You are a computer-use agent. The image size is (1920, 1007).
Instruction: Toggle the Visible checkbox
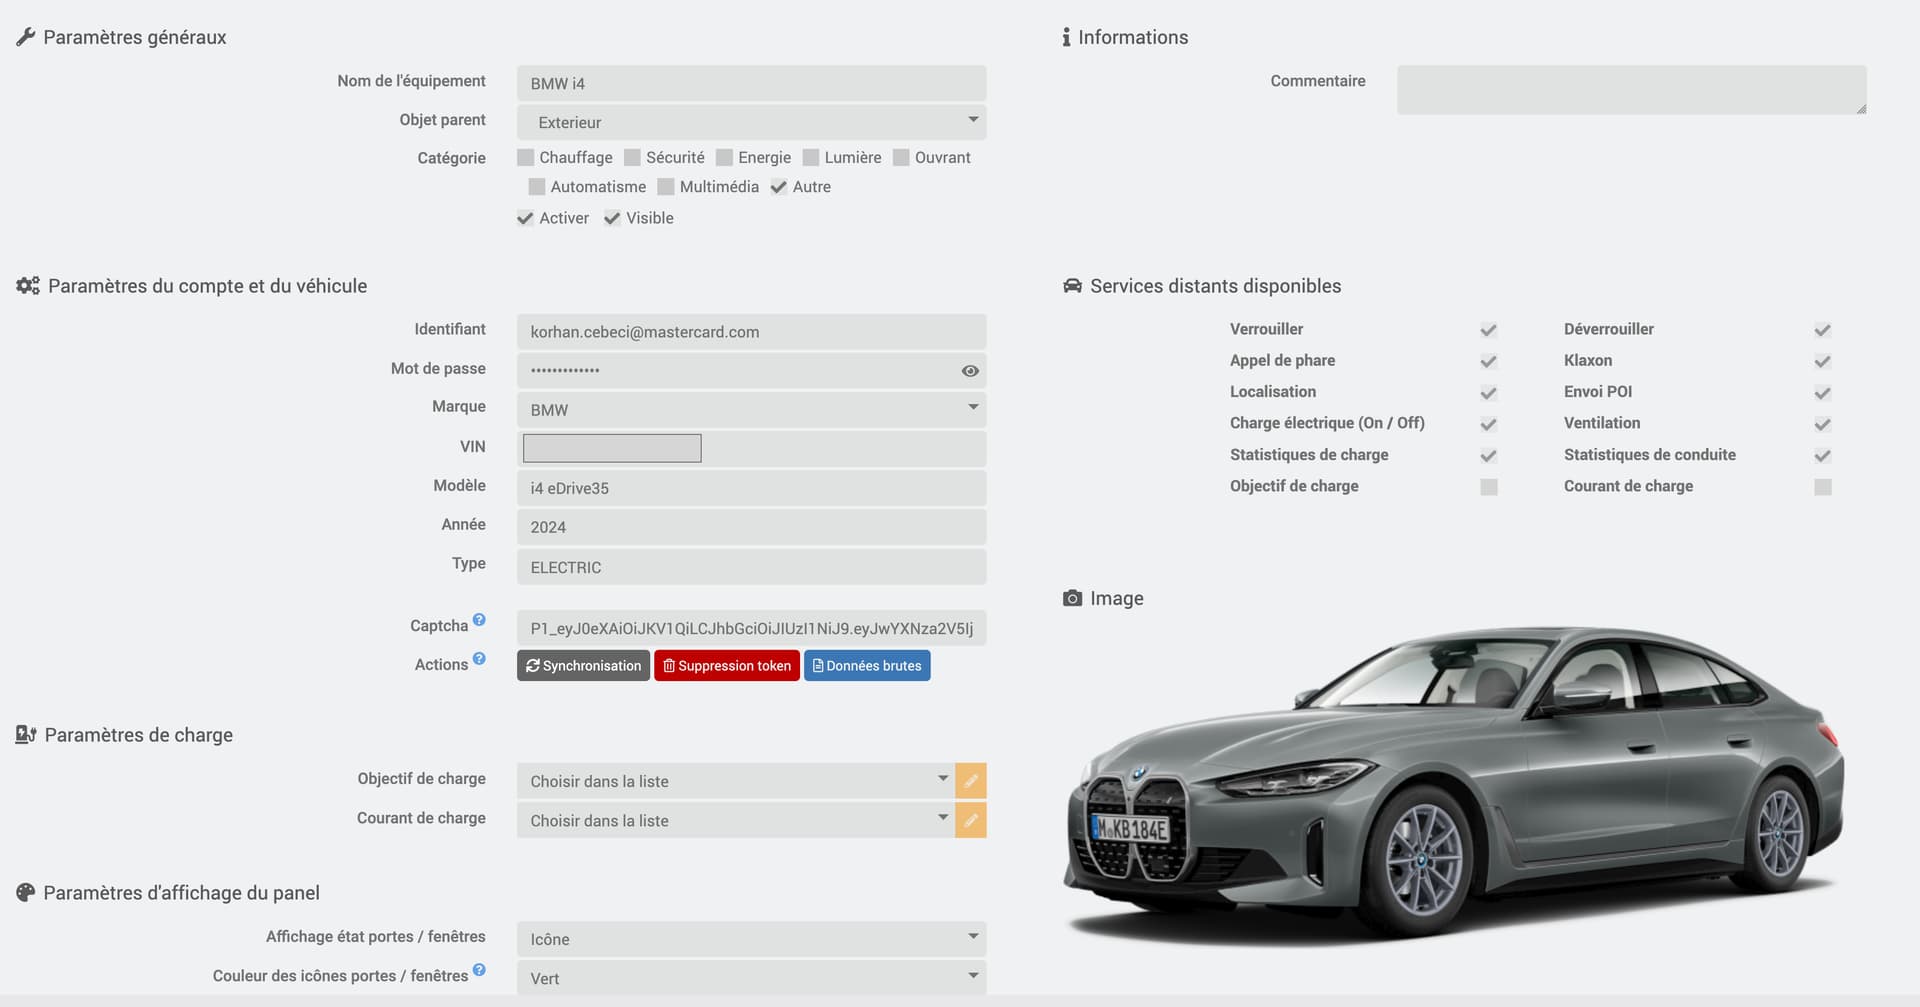pyautogui.click(x=612, y=218)
